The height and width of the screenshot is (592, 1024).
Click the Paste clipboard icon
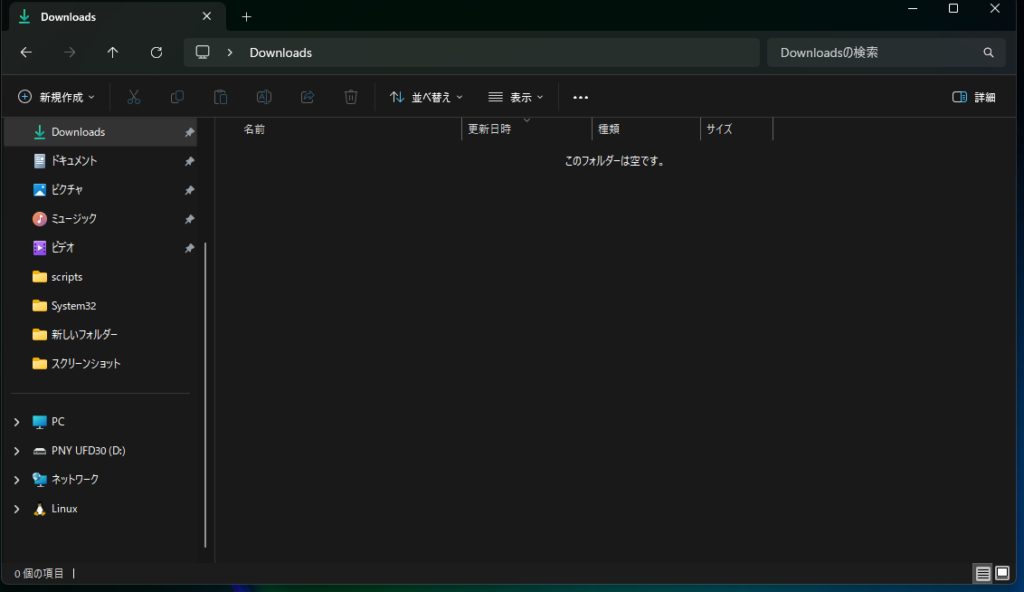click(220, 97)
